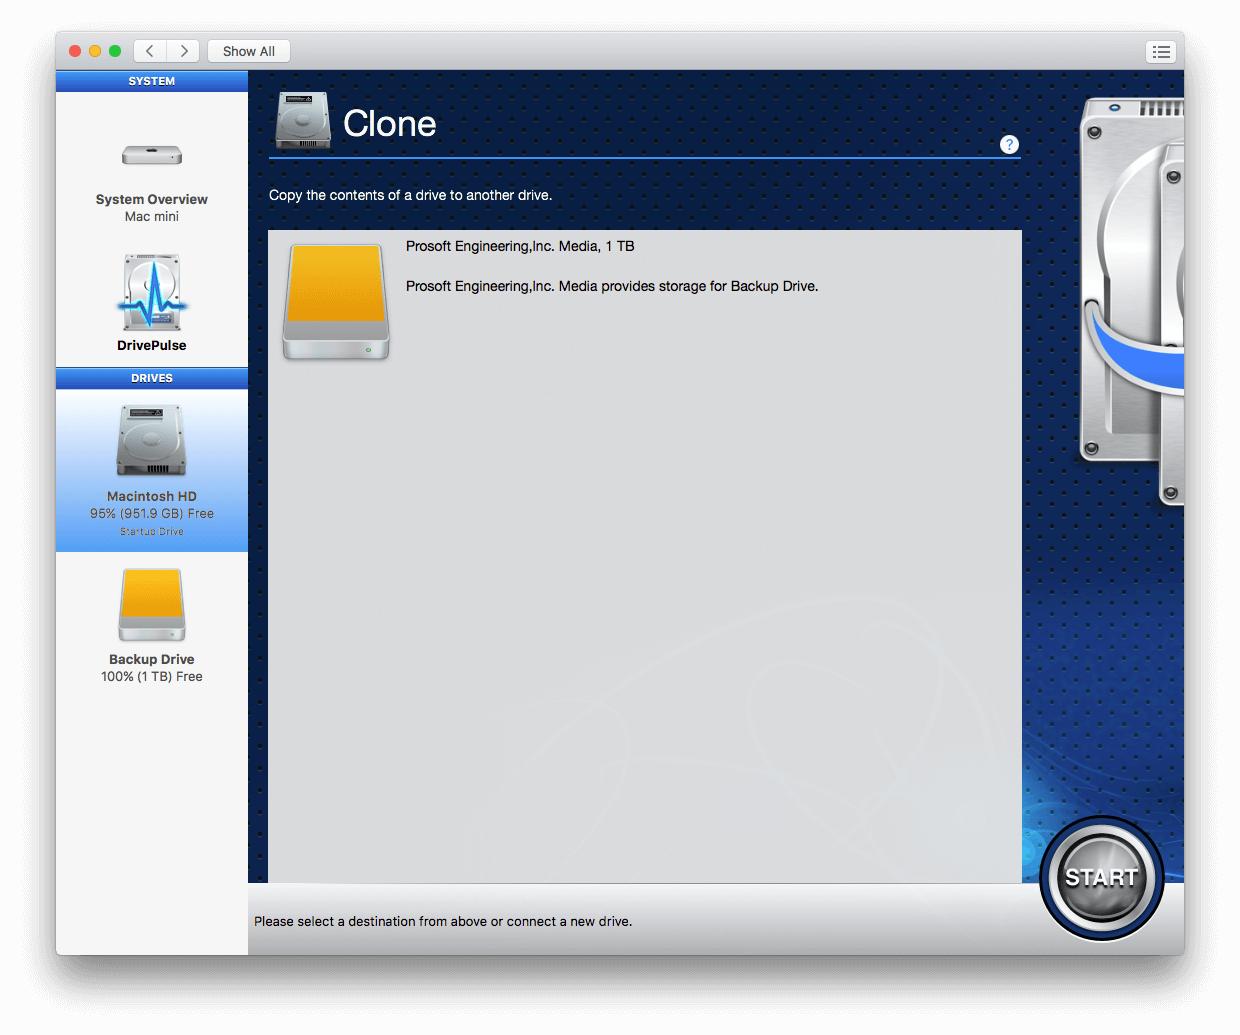Click the Copy contents description text
The image size is (1240, 1035).
[x=411, y=195]
